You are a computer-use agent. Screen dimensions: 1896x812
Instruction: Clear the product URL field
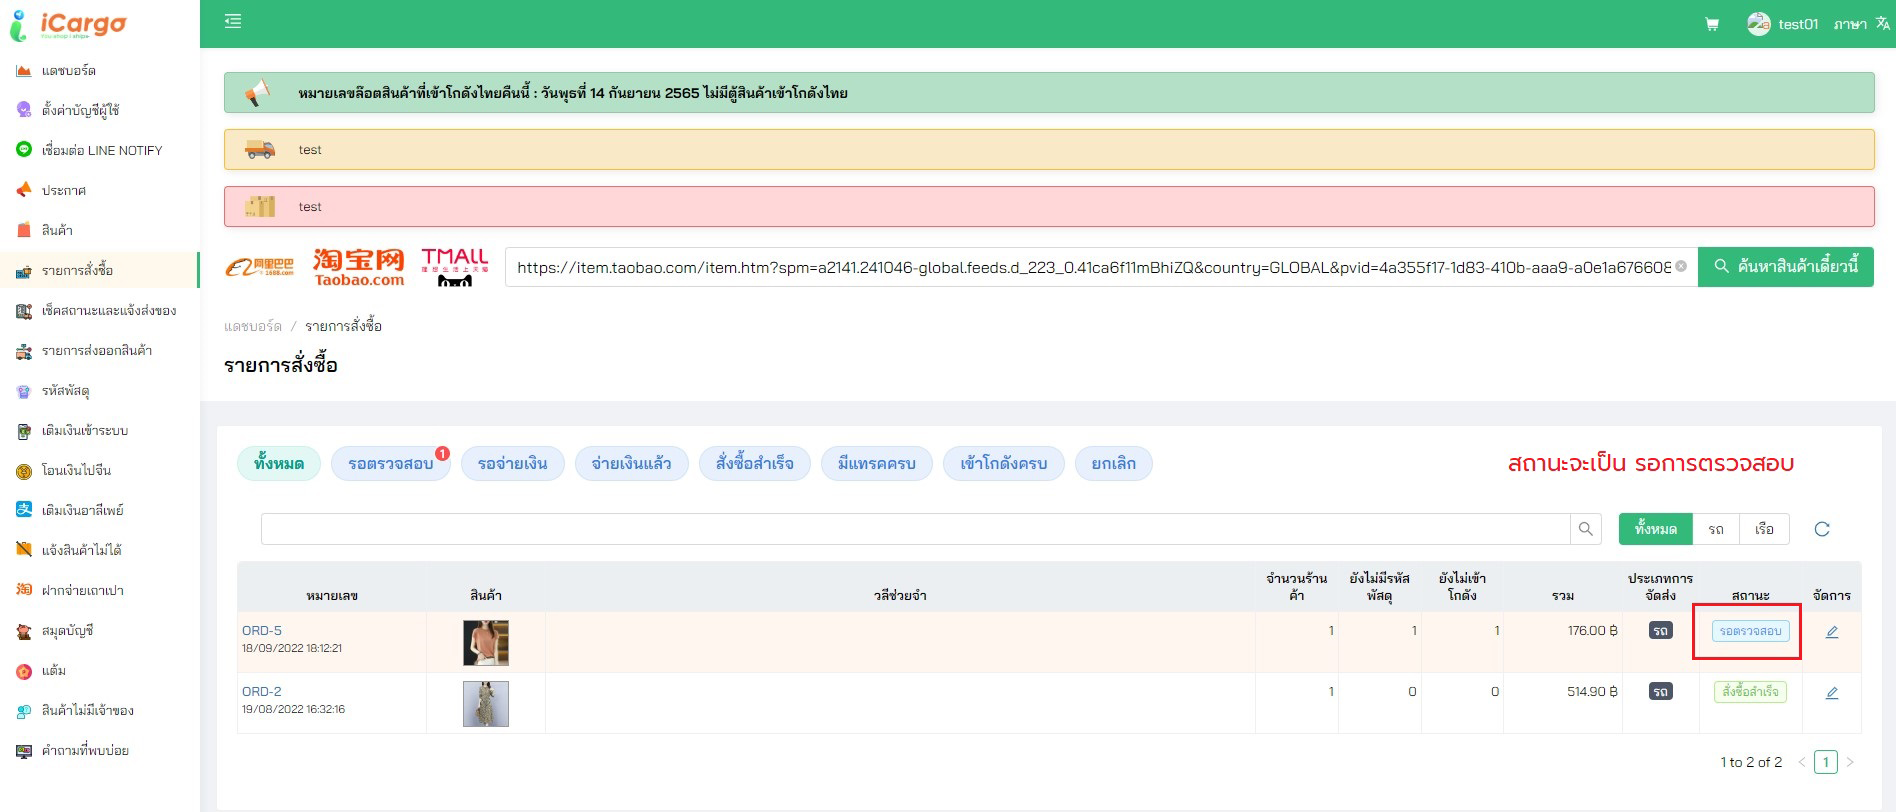[x=1681, y=266]
